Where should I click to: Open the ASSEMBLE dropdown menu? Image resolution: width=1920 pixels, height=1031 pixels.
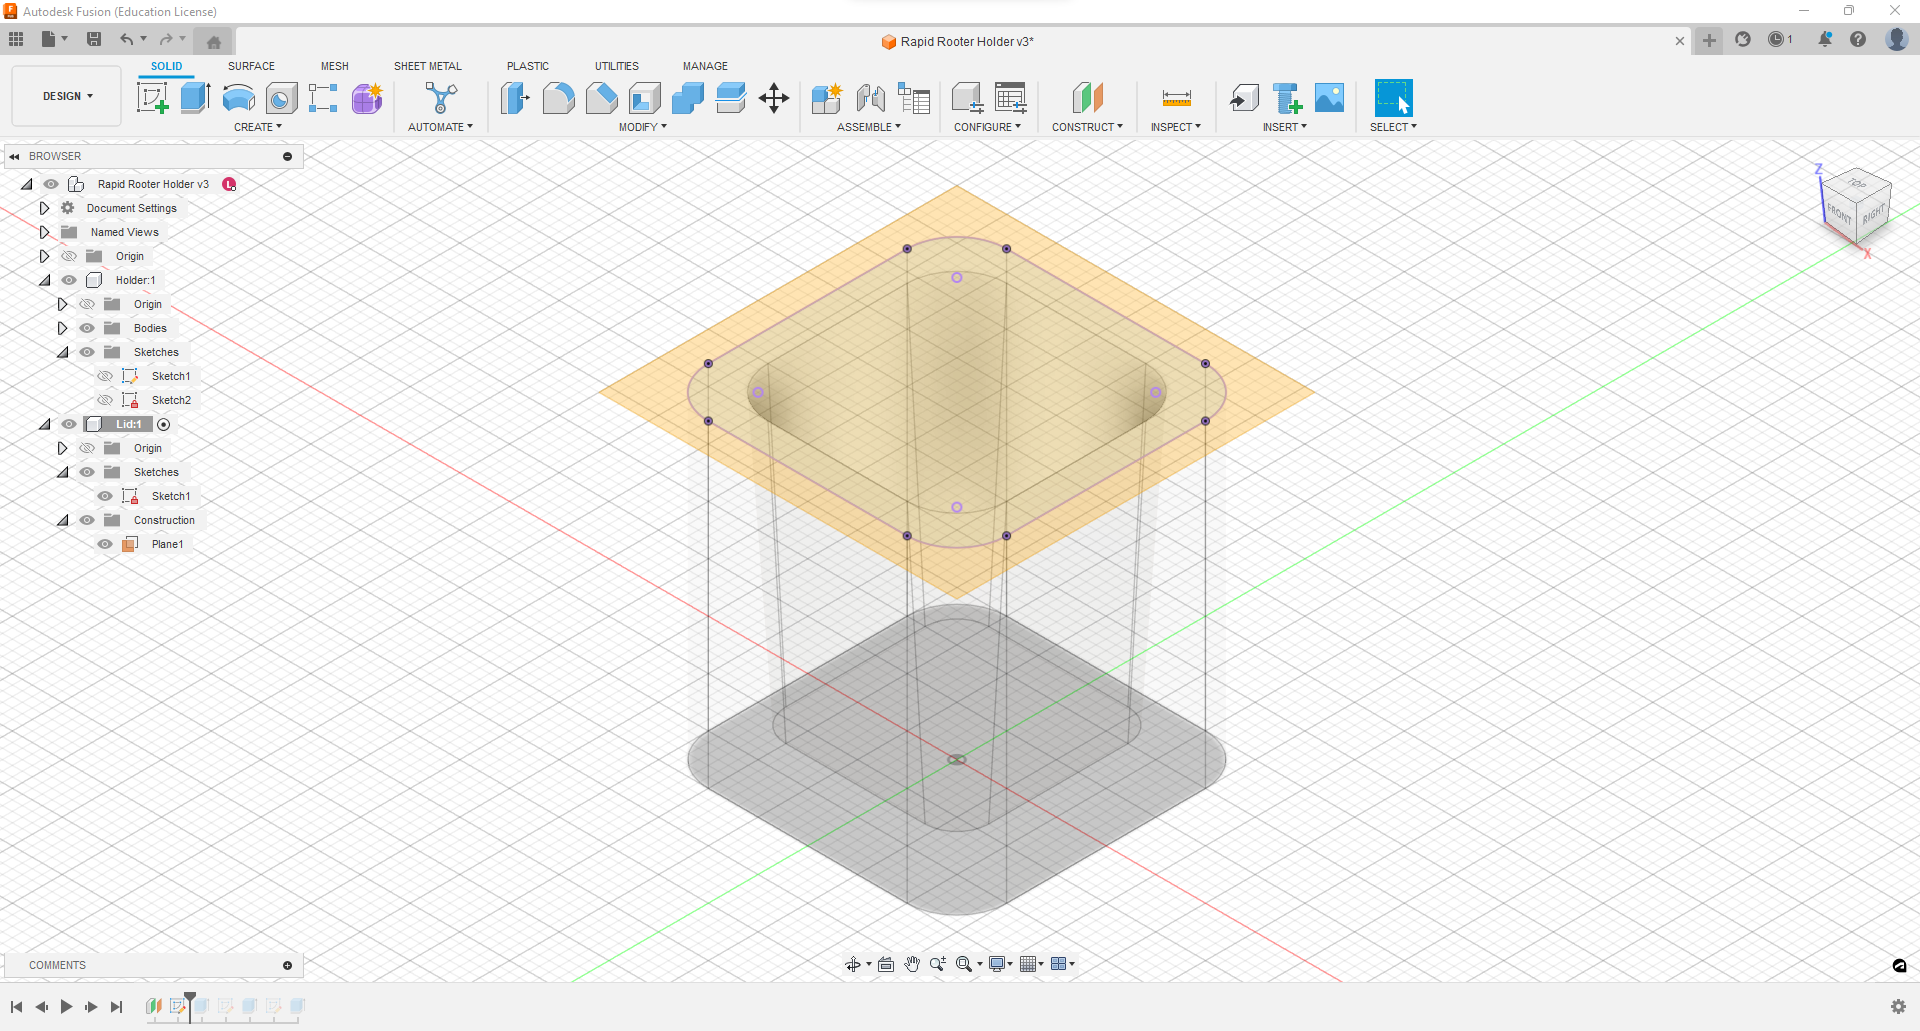[869, 127]
